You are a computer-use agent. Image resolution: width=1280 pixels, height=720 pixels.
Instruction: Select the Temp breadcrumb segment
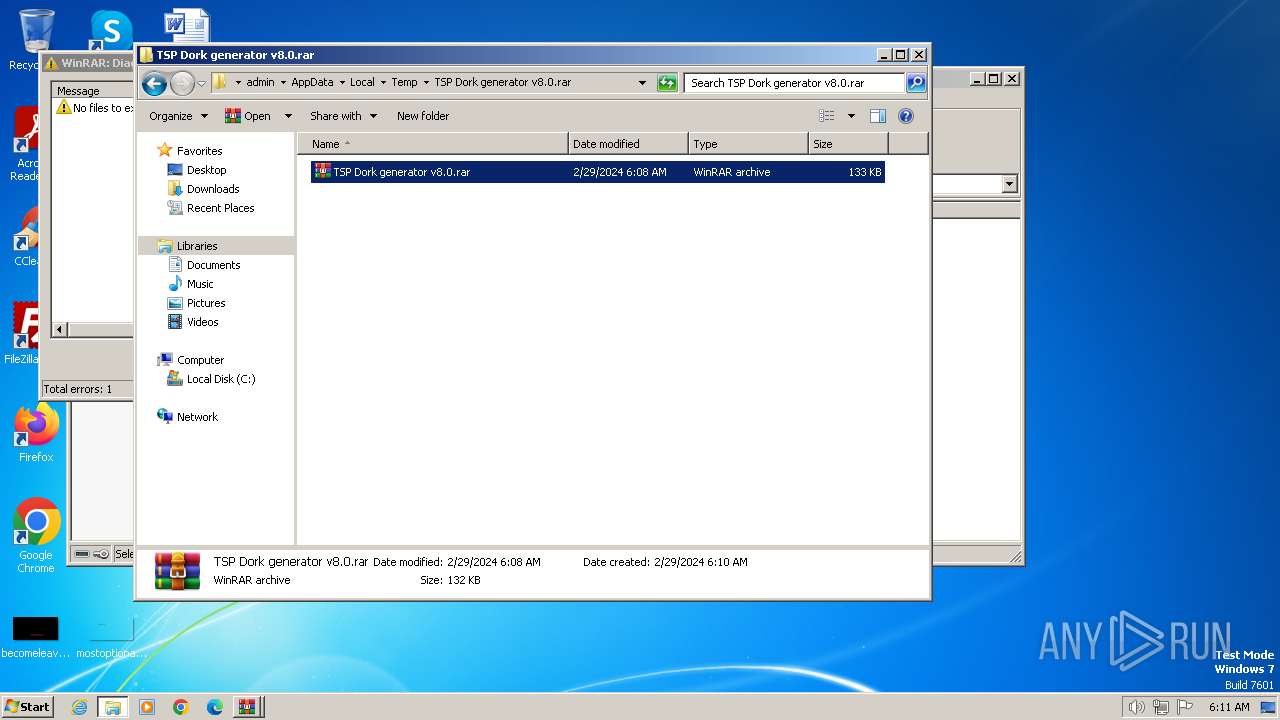coord(404,83)
